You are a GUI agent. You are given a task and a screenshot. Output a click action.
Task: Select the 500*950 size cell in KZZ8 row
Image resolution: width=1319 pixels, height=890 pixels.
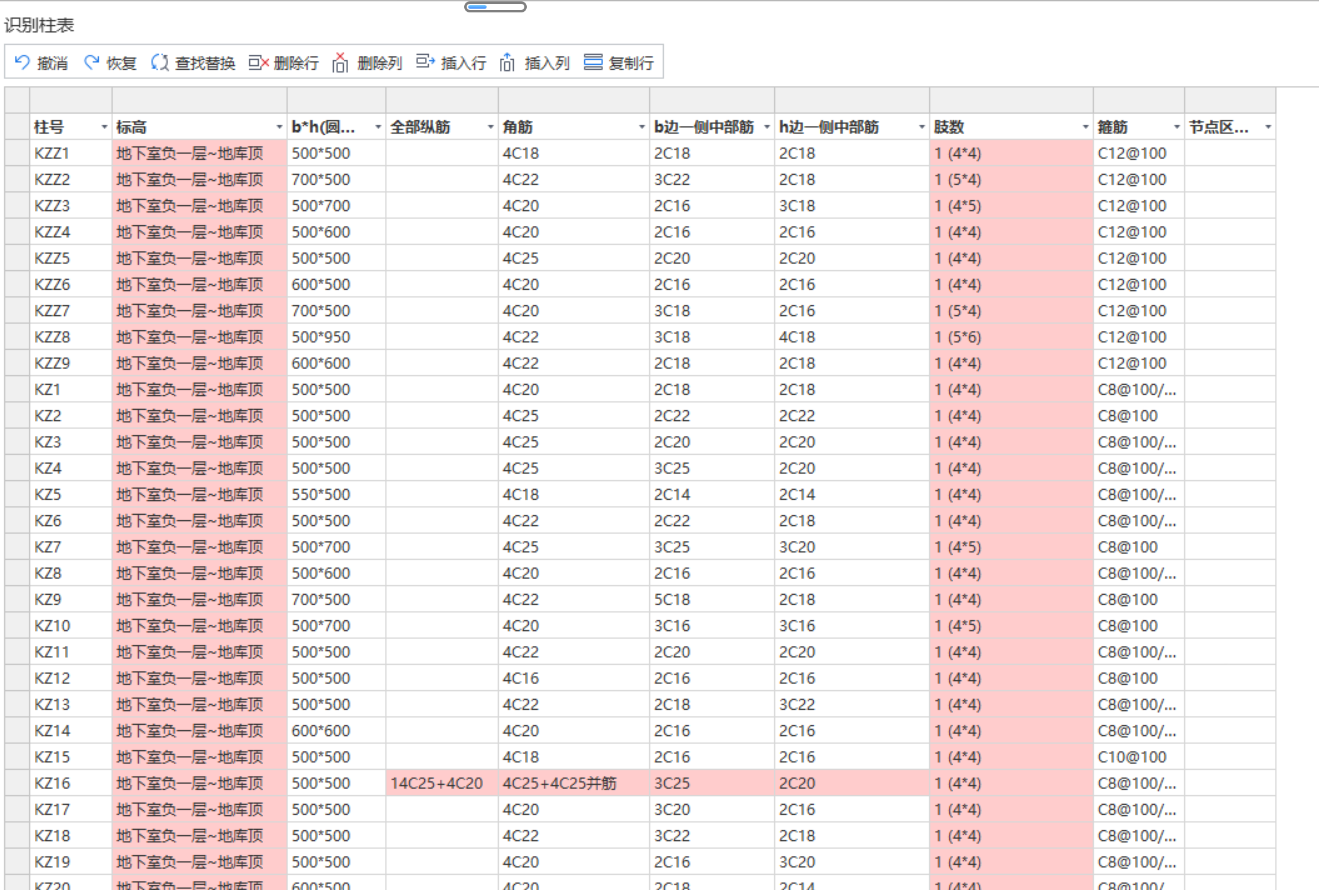(337, 337)
